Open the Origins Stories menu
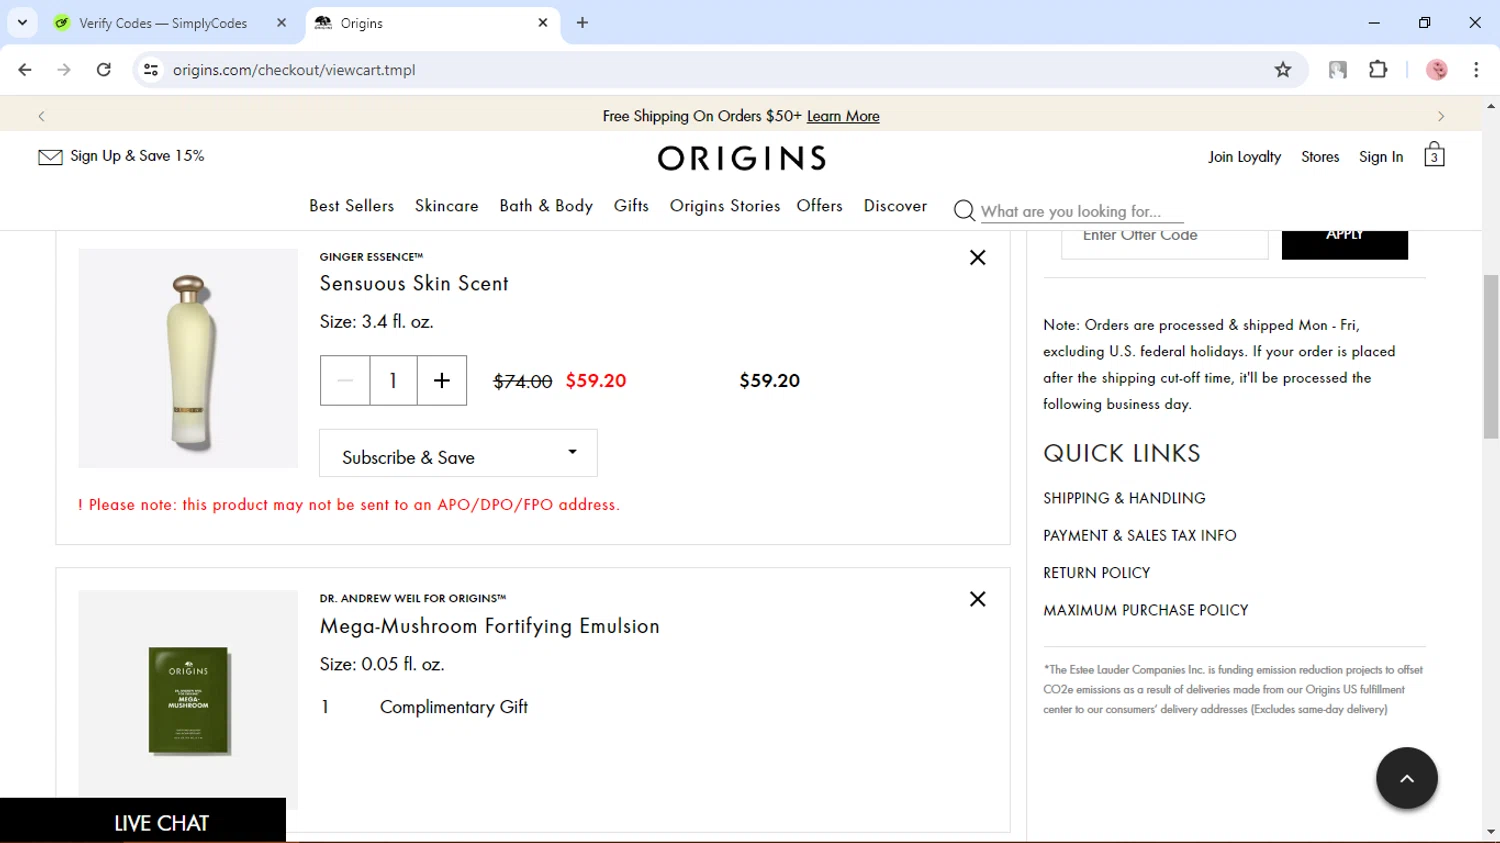1500x843 pixels. click(x=725, y=205)
